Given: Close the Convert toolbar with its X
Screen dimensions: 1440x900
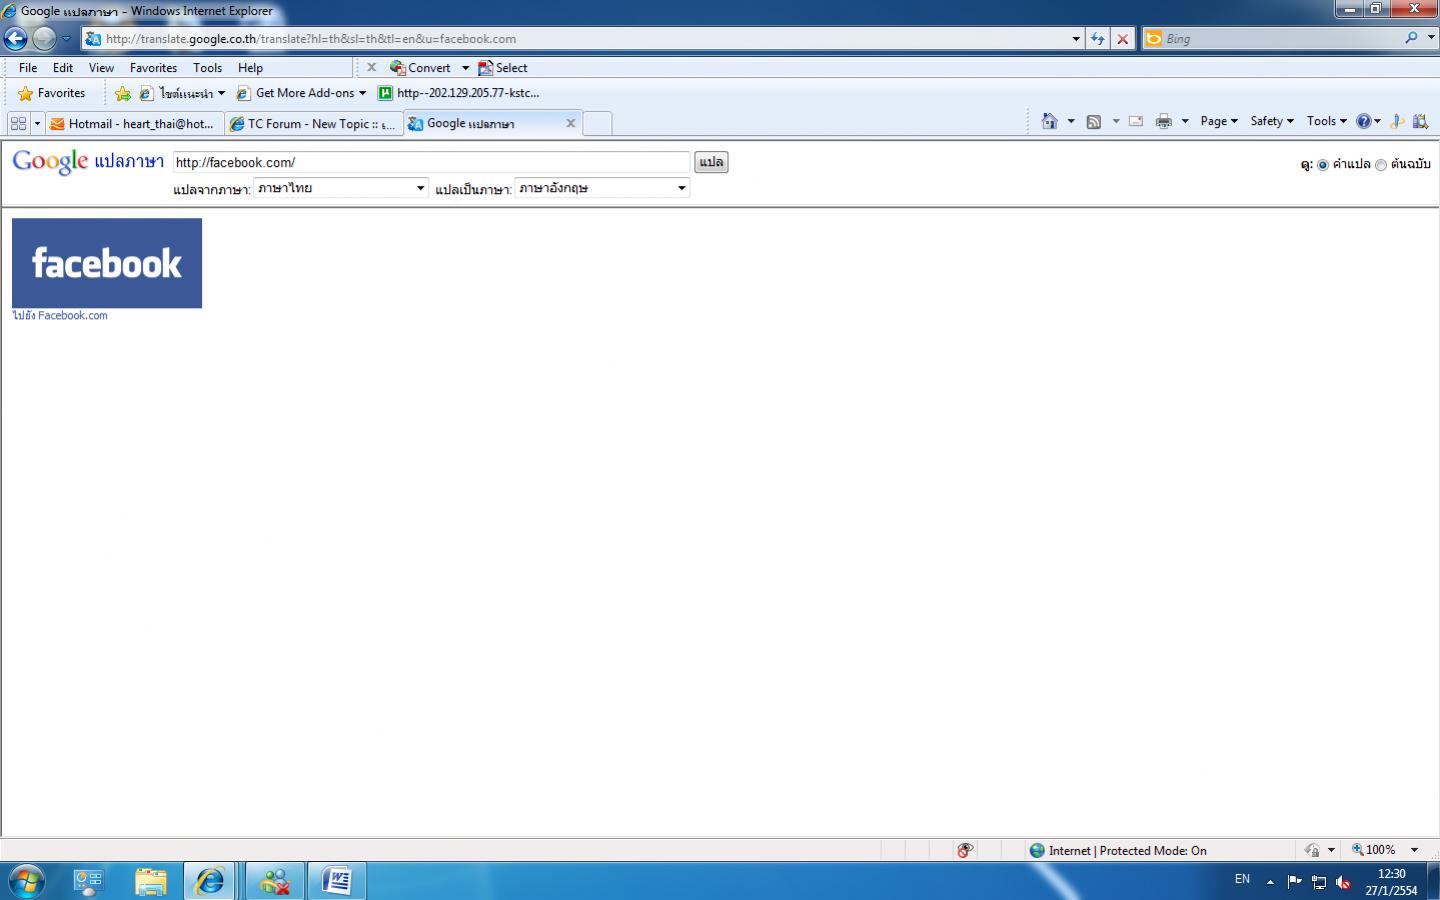Looking at the screenshot, I should coord(371,67).
